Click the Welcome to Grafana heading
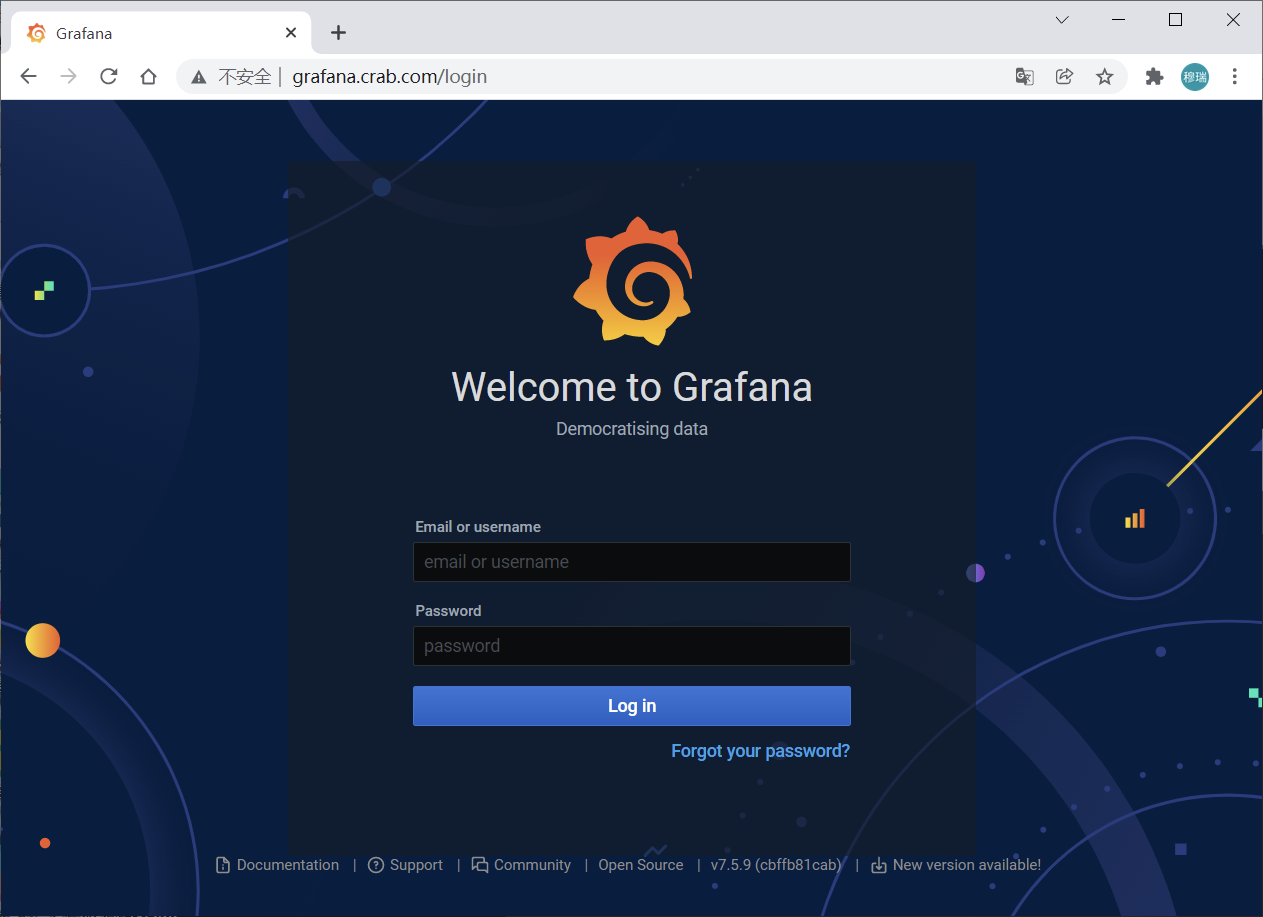Screen dimensions: 1263x917 click(x=632, y=387)
